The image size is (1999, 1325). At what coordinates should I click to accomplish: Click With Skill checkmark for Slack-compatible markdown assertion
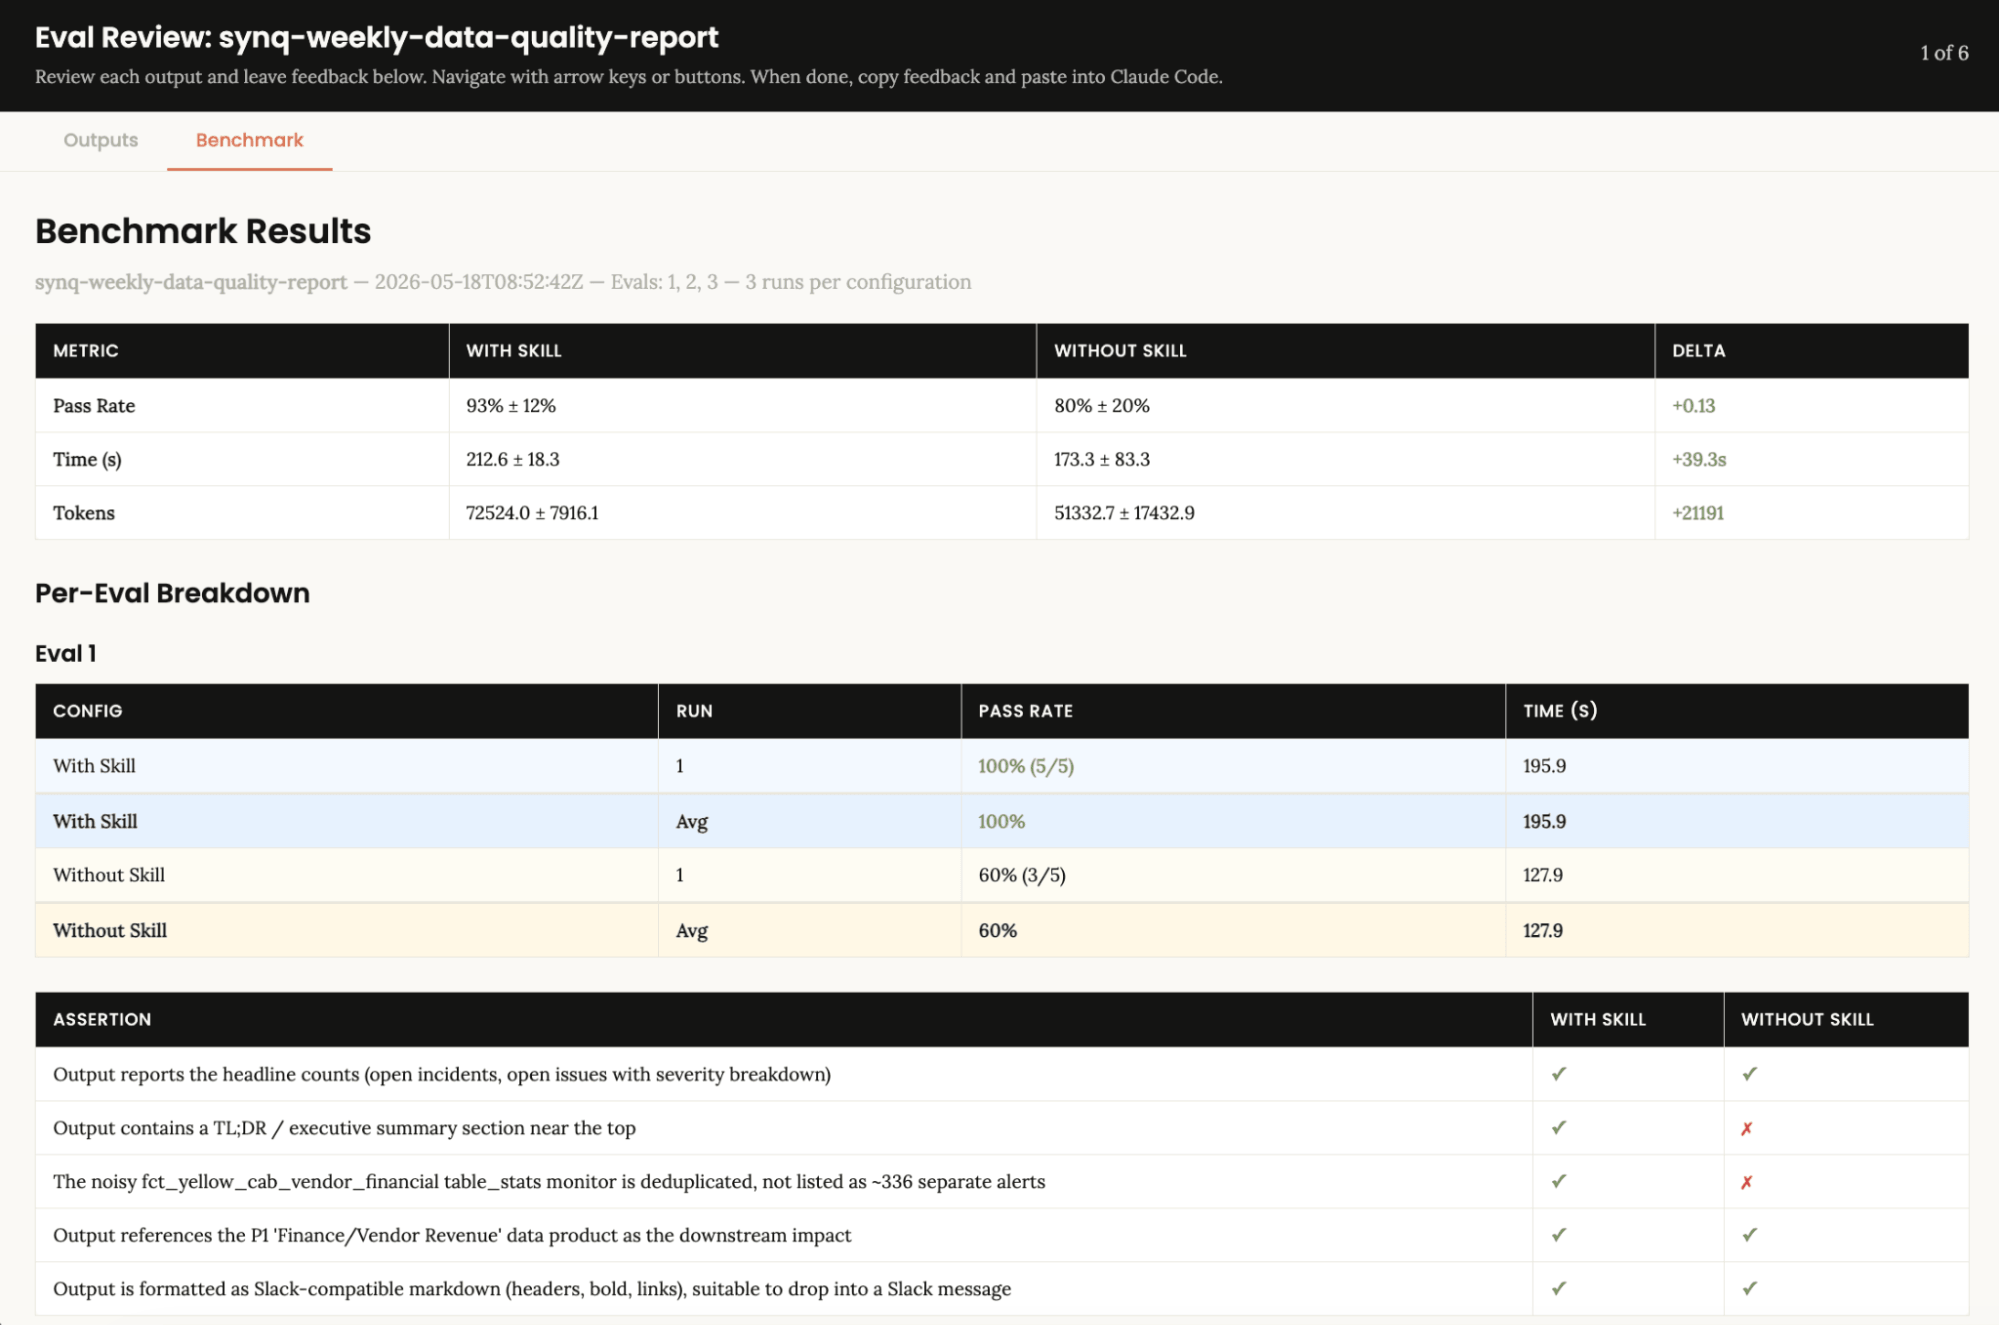pyautogui.click(x=1558, y=1289)
